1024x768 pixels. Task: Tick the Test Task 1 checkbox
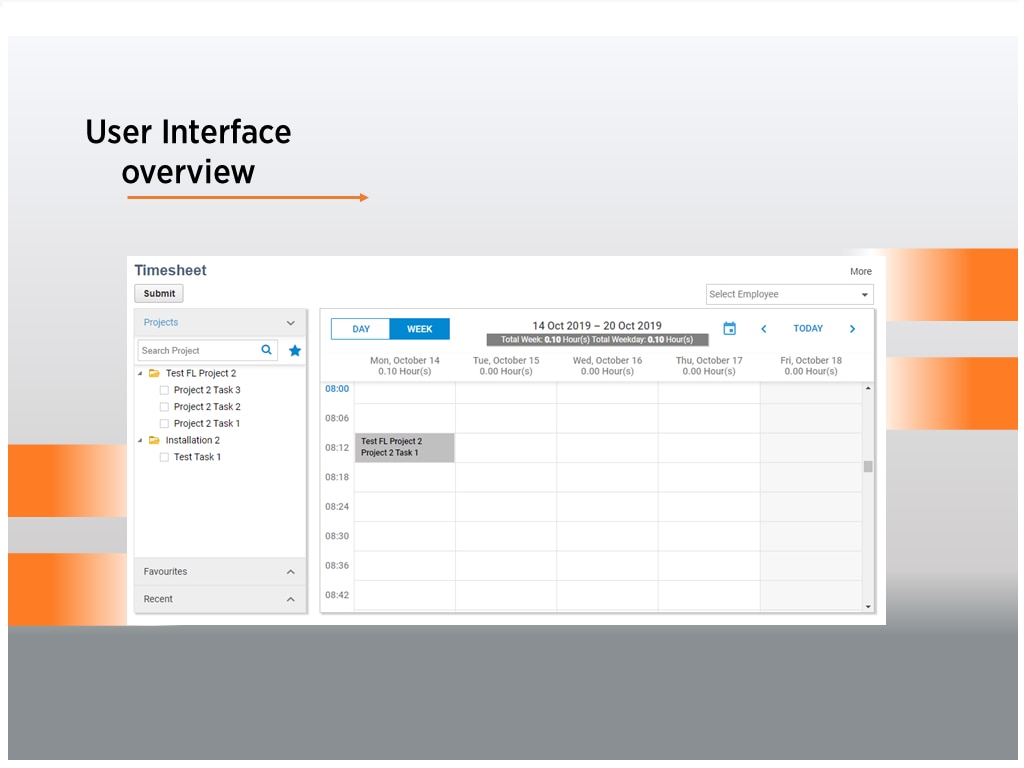(x=165, y=457)
